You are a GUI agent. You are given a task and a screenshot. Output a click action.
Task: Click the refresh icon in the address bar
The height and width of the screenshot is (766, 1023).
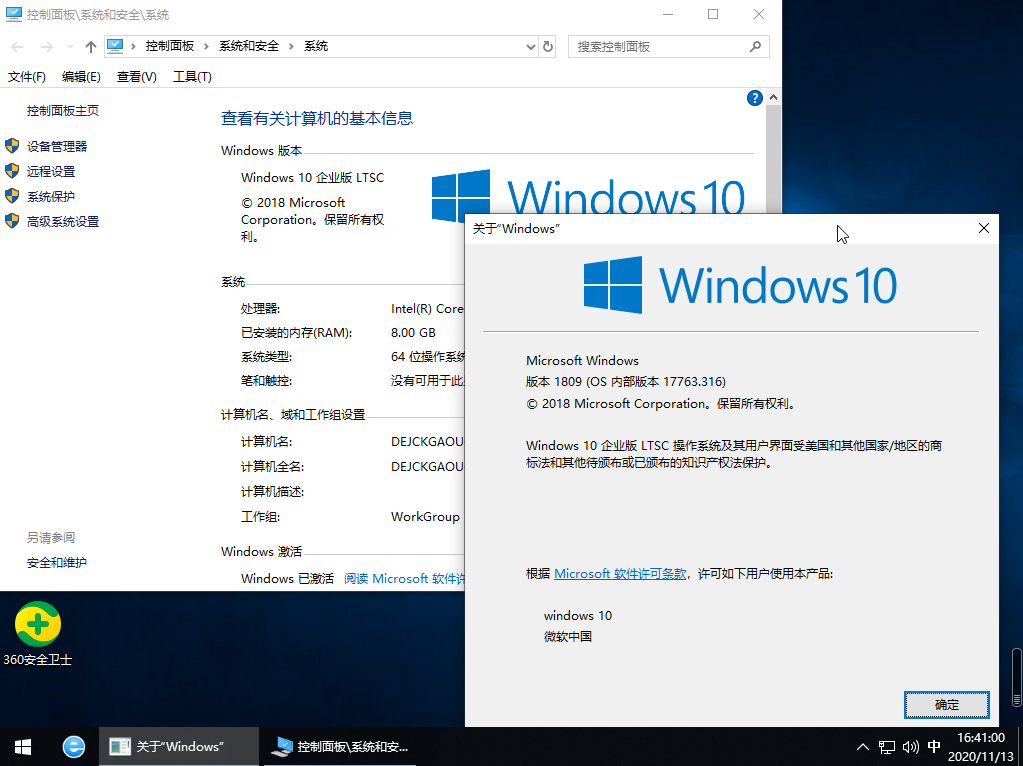[x=547, y=46]
